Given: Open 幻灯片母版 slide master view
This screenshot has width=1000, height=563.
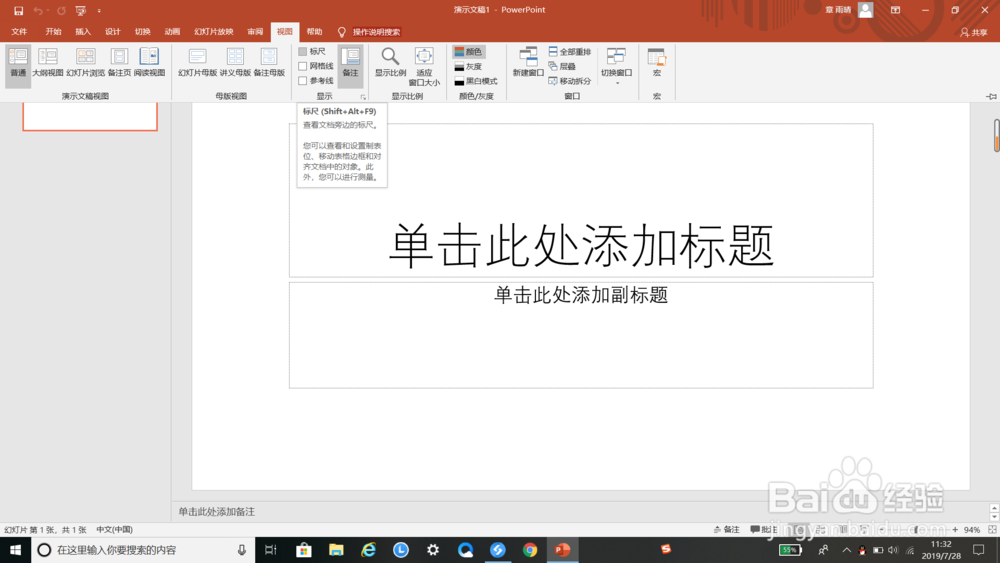Looking at the screenshot, I should [198, 62].
